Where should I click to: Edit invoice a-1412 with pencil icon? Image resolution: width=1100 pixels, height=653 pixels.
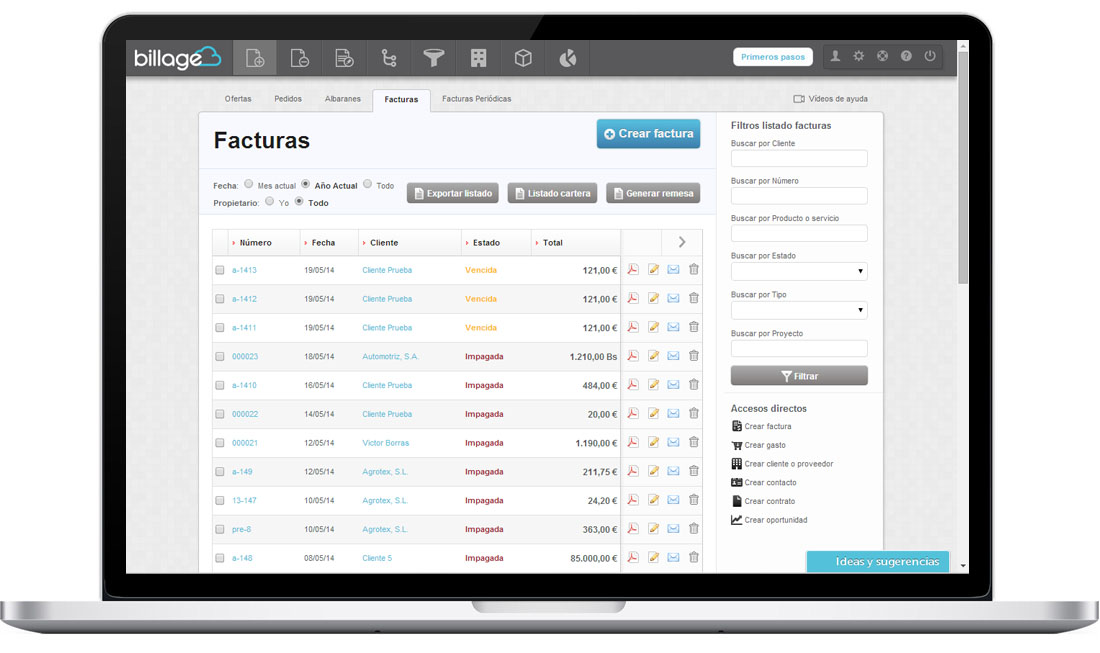click(653, 299)
